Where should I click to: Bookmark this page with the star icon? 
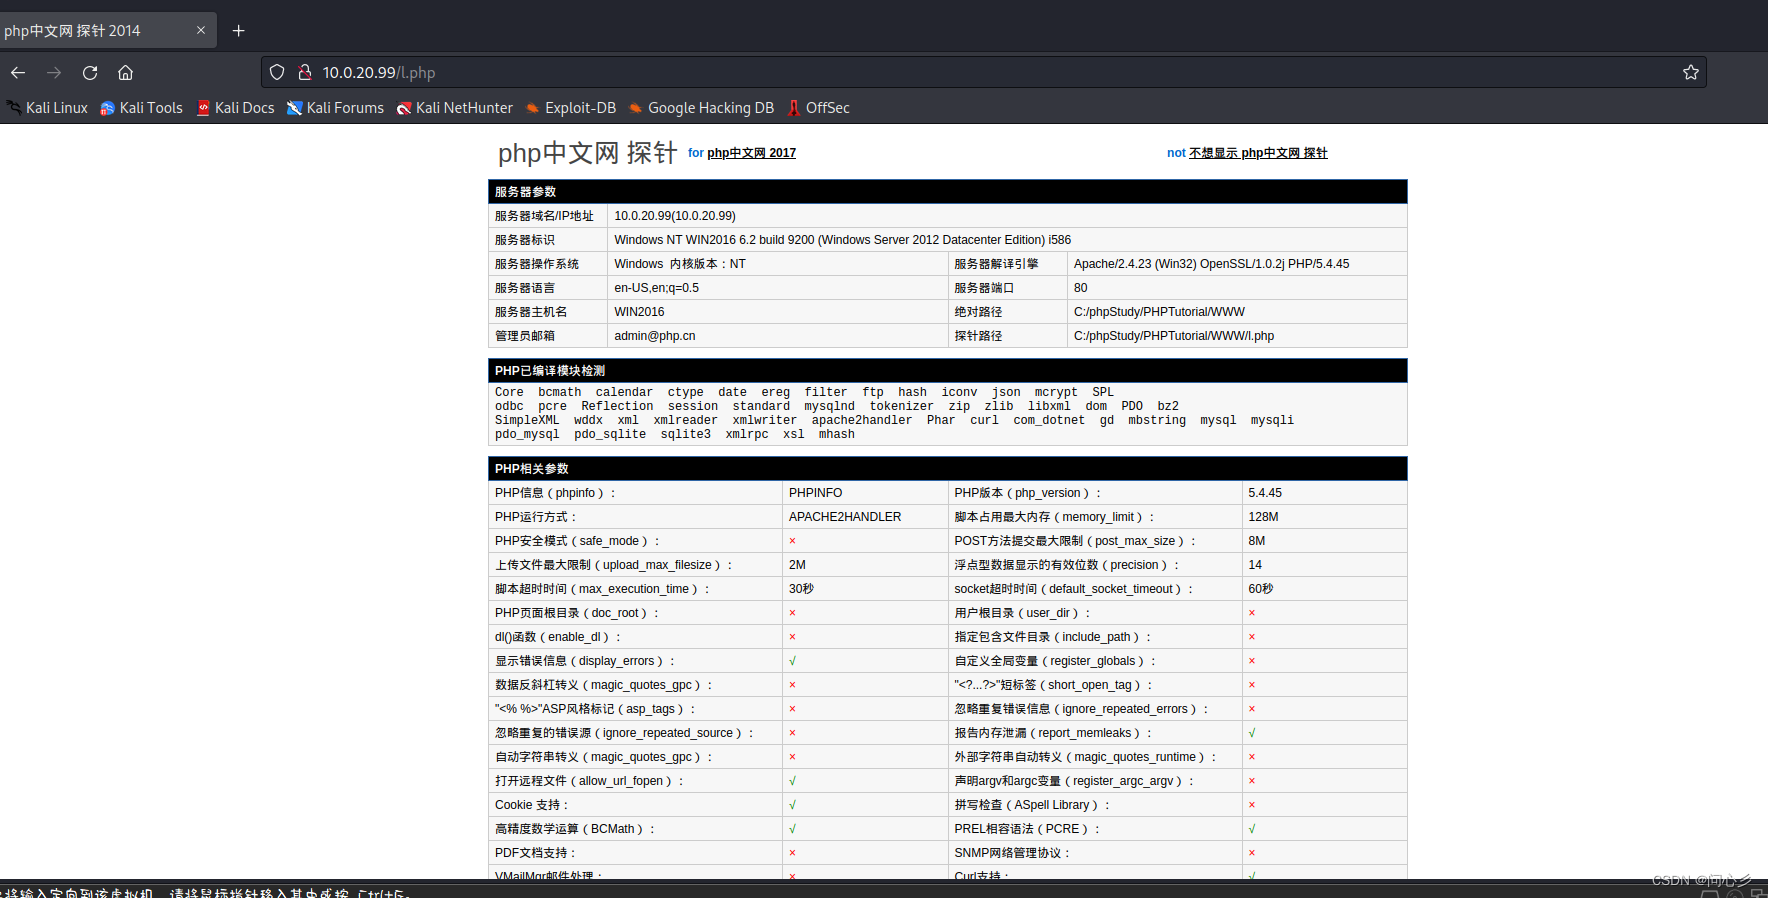(x=1690, y=72)
